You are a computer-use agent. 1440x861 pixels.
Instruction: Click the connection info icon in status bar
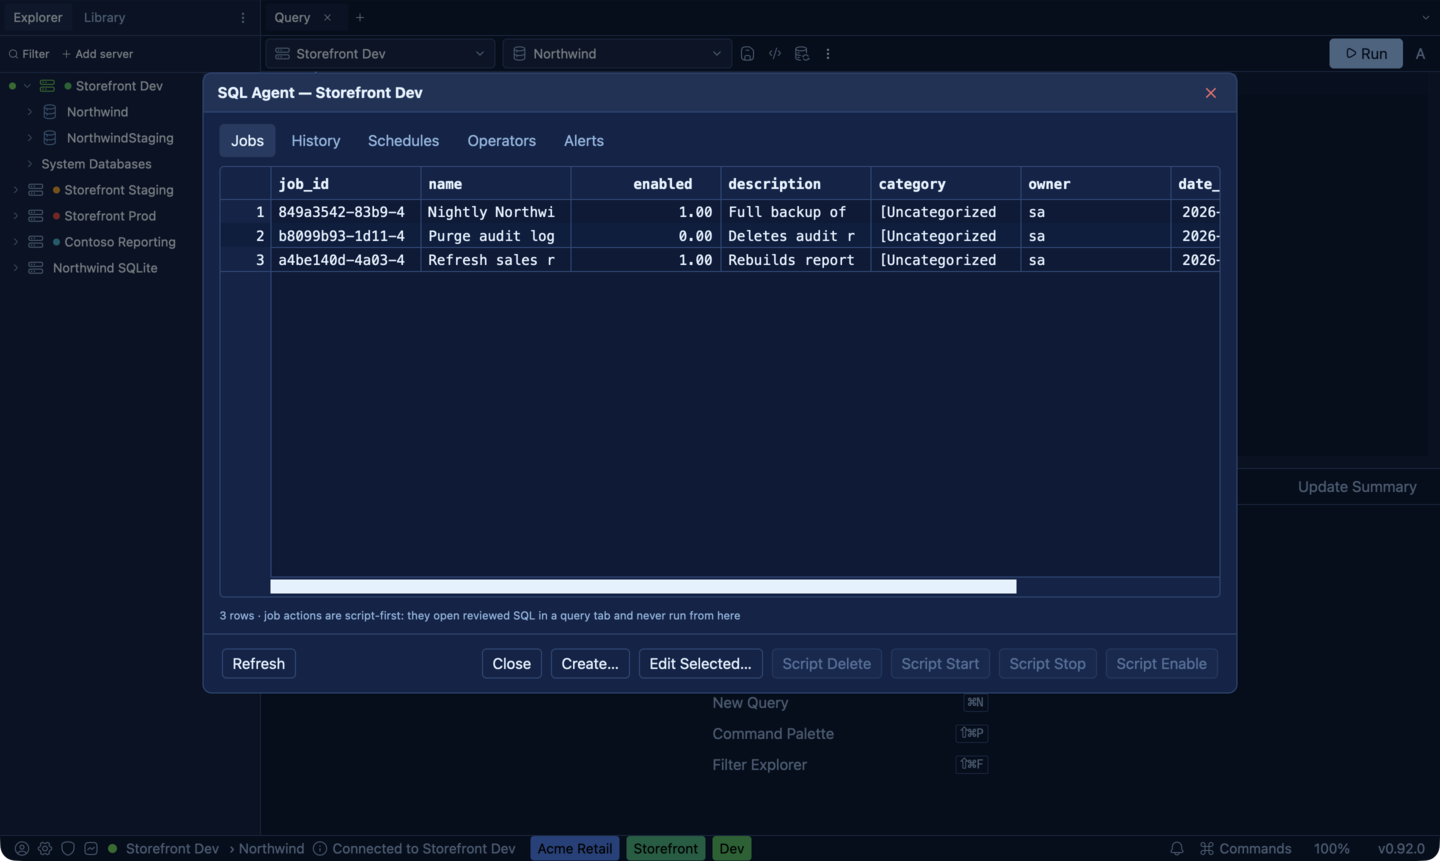tap(320, 848)
